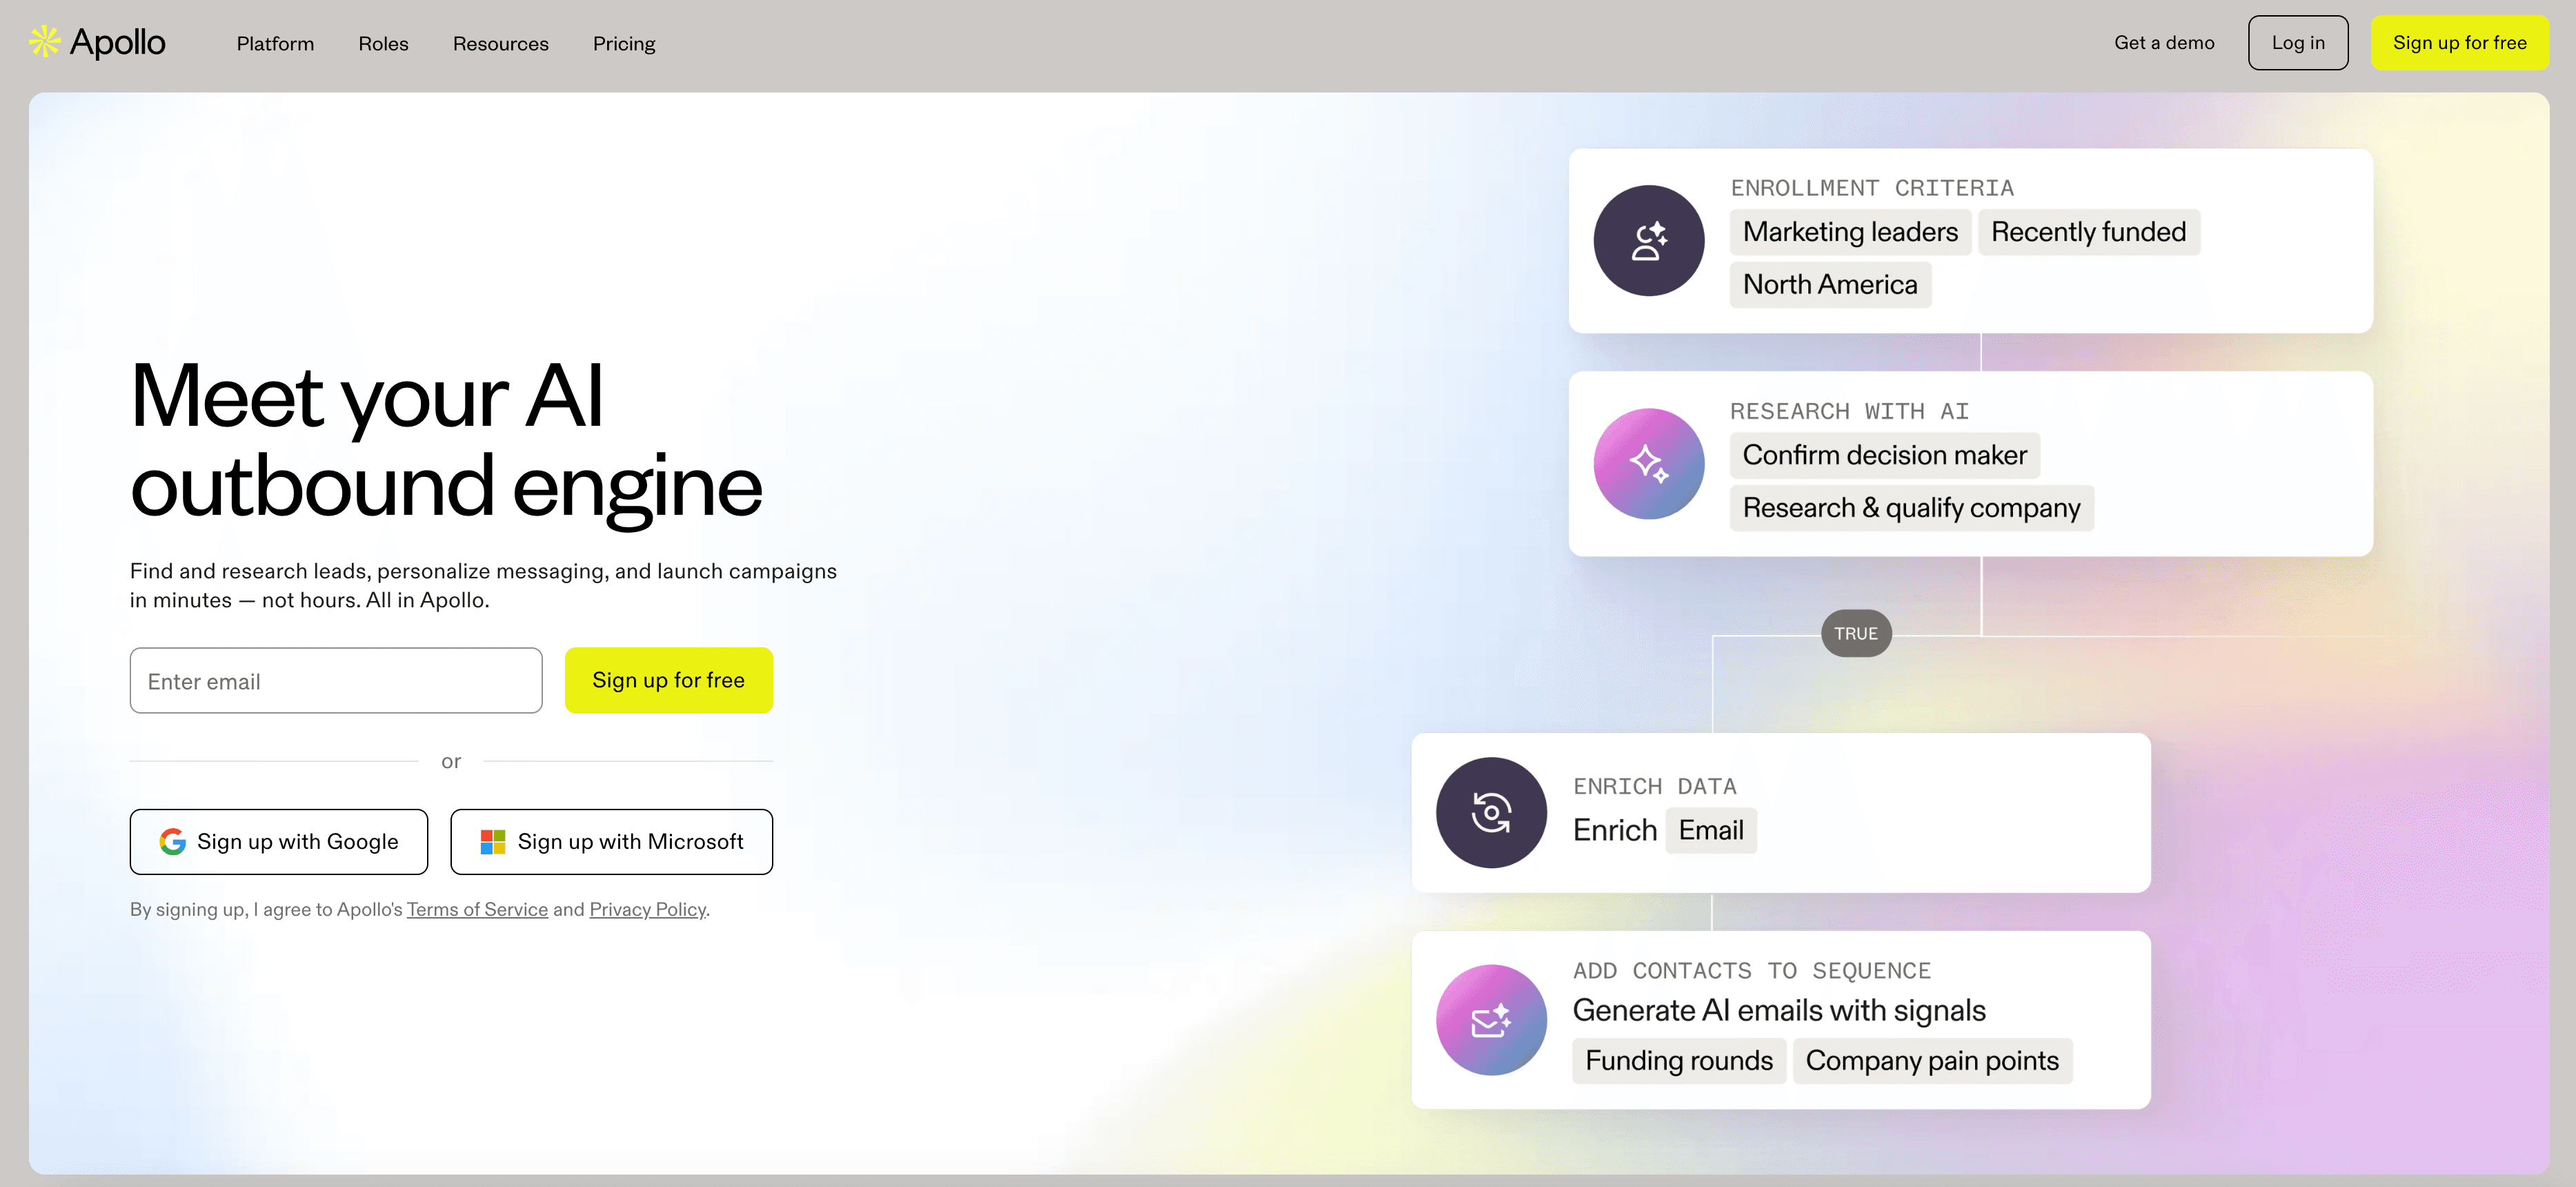Click the Enrollment Criteria person-sparkle icon
The height and width of the screenshot is (1187, 2576).
pos(1648,240)
